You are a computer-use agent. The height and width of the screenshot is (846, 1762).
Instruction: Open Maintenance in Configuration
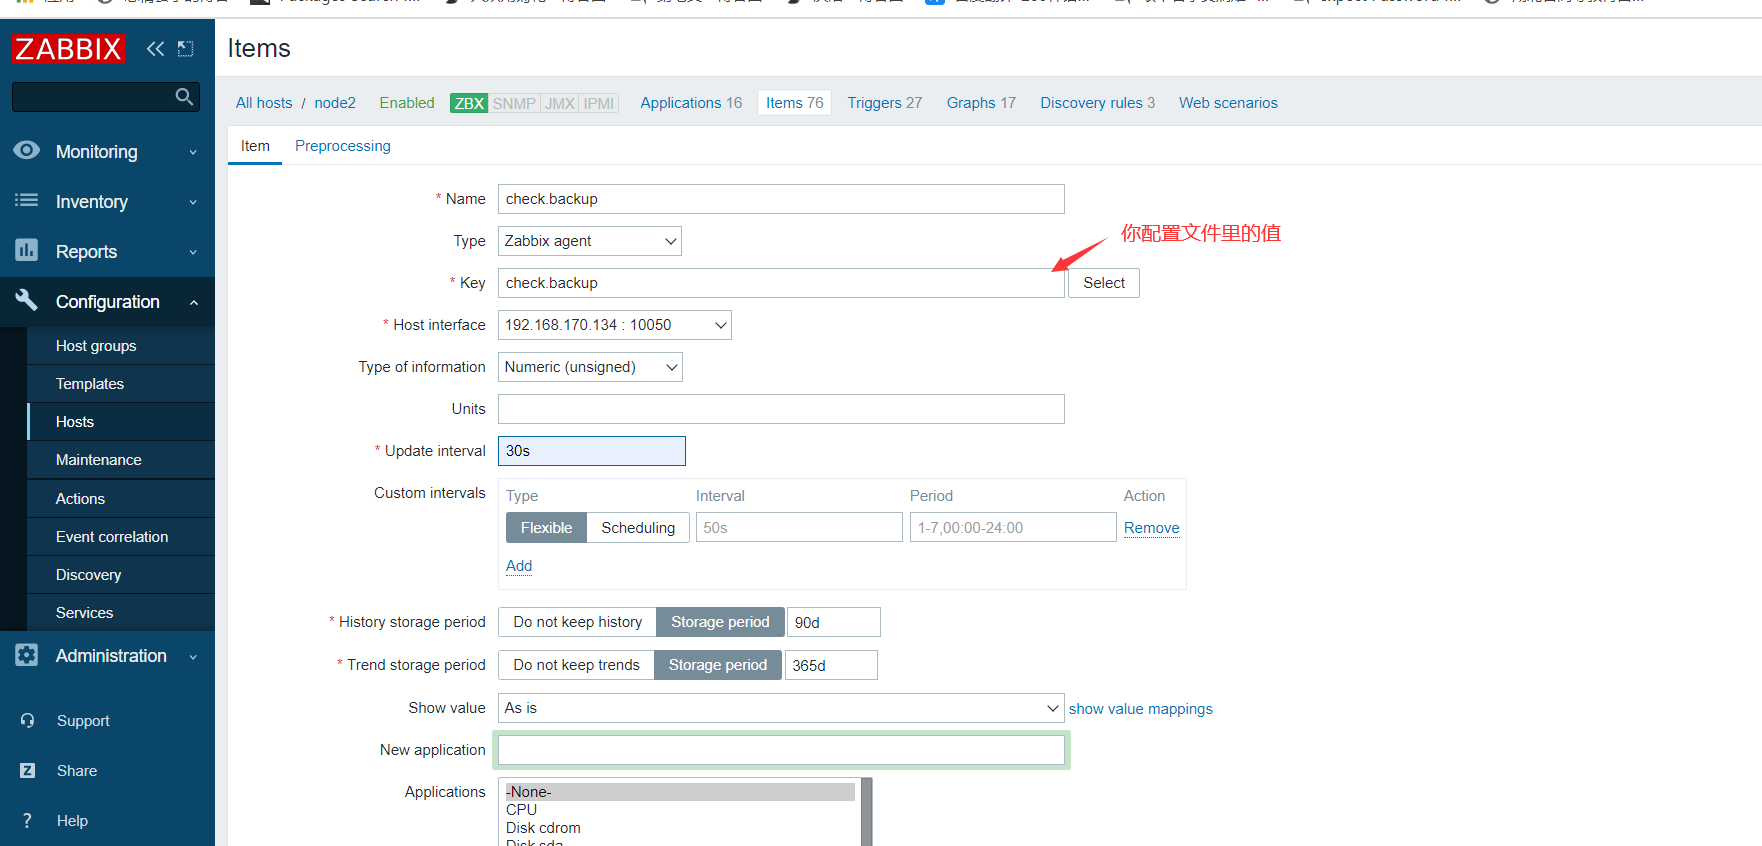(x=121, y=460)
